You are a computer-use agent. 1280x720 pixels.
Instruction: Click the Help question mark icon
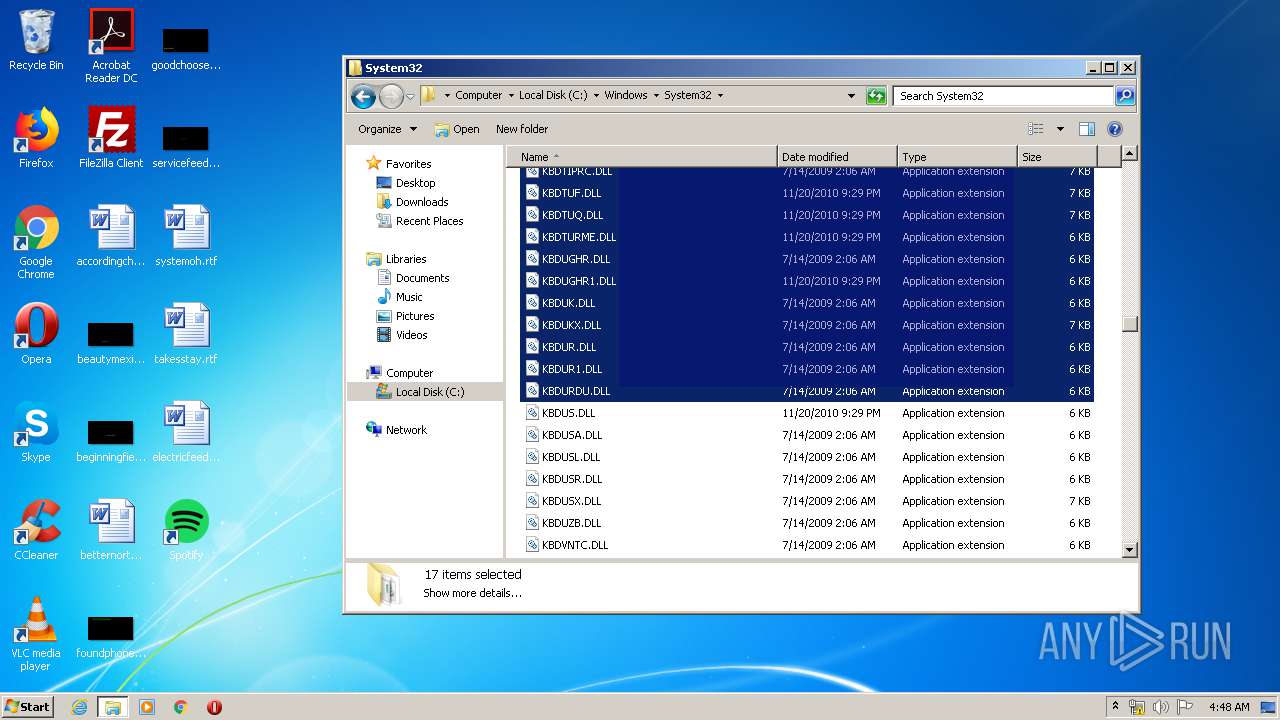point(1115,129)
